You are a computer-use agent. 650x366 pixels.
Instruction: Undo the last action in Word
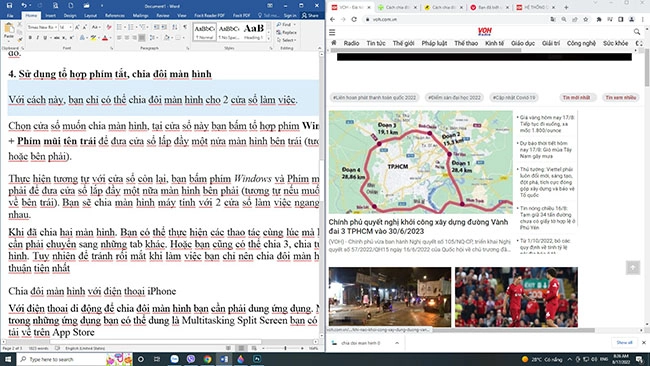pos(24,5)
